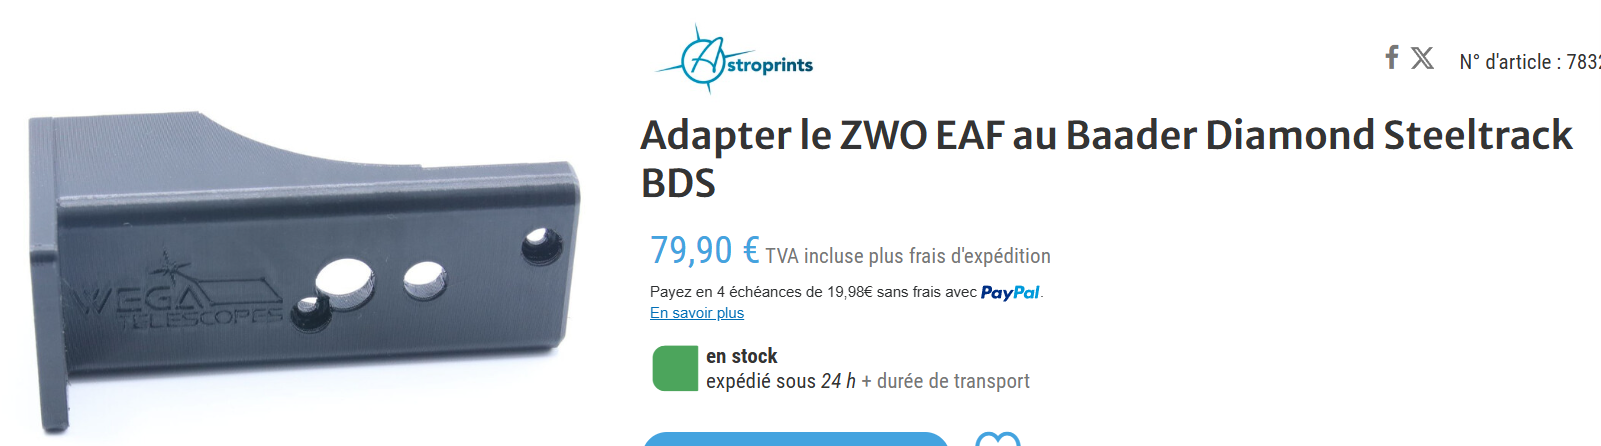This screenshot has width=1601, height=446.
Task: Click the en stock label
Action: pyautogui.click(x=741, y=356)
